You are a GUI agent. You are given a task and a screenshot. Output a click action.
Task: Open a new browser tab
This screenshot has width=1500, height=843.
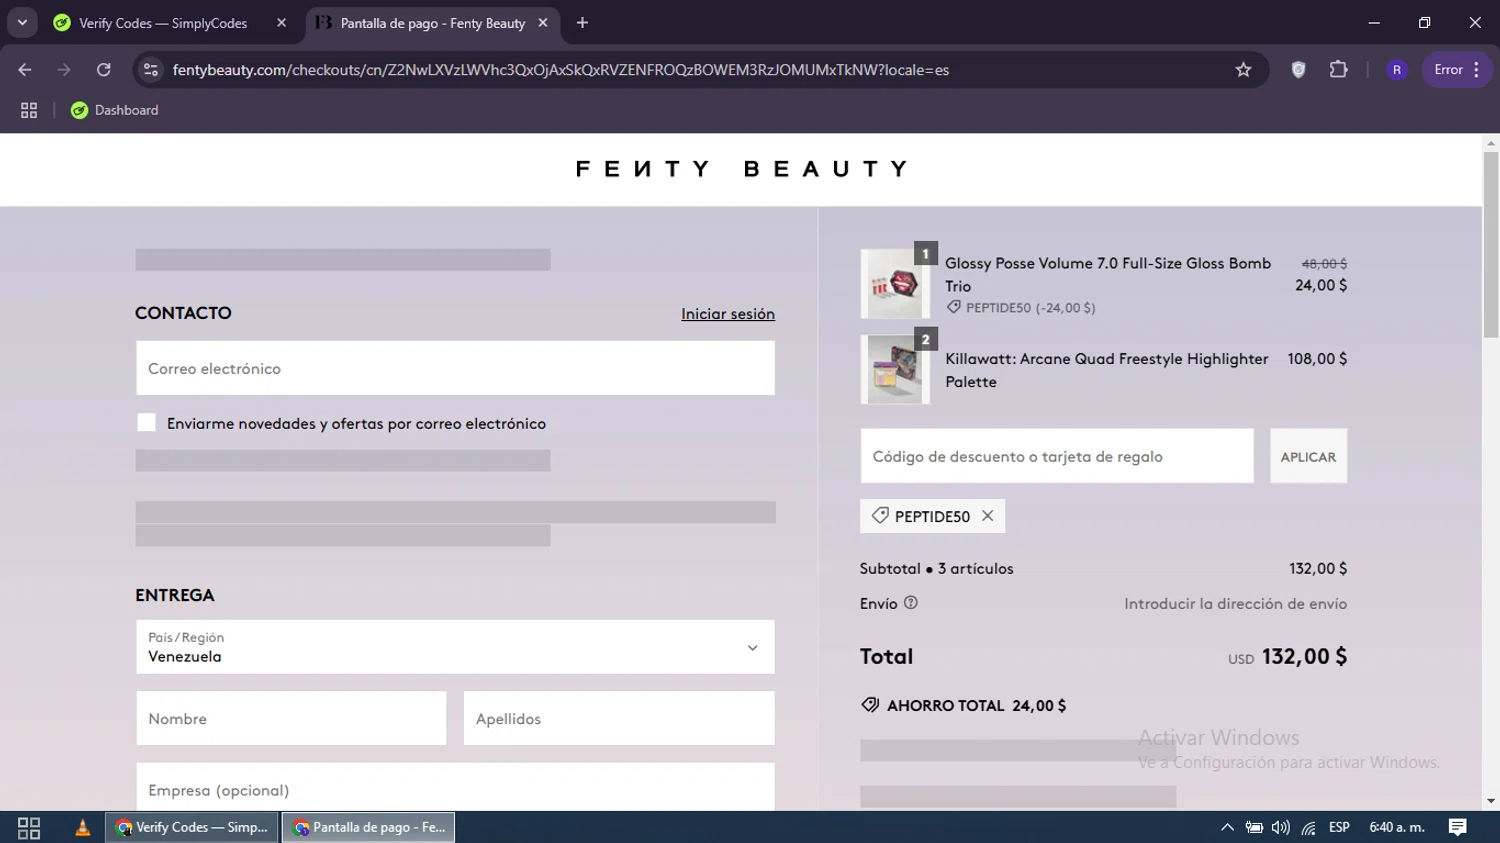point(582,23)
